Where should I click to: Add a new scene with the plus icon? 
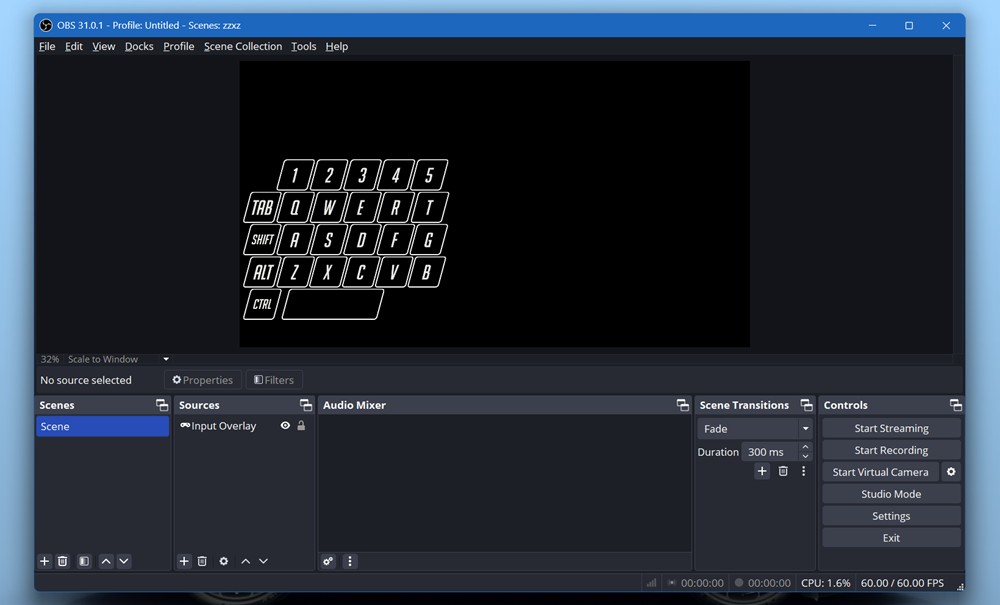tap(43, 561)
